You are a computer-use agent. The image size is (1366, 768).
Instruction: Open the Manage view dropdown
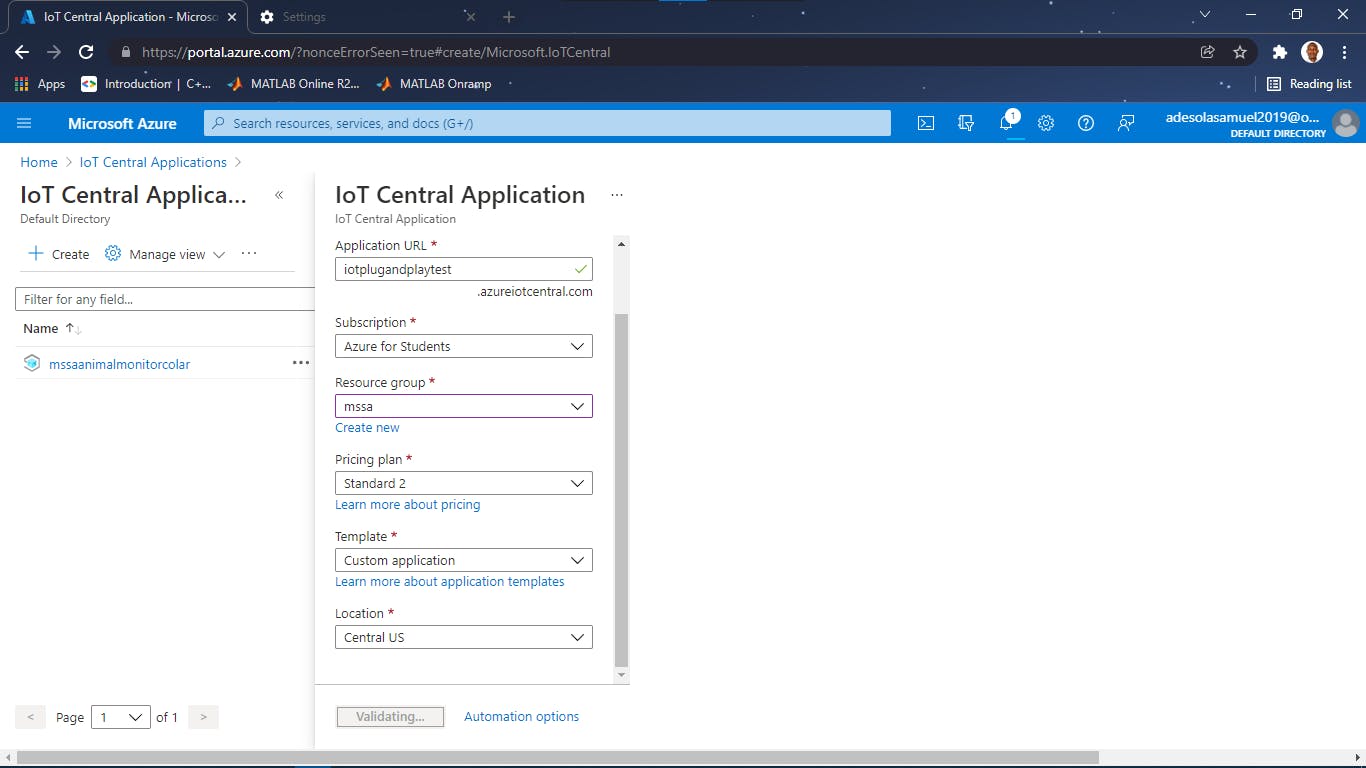coord(165,254)
